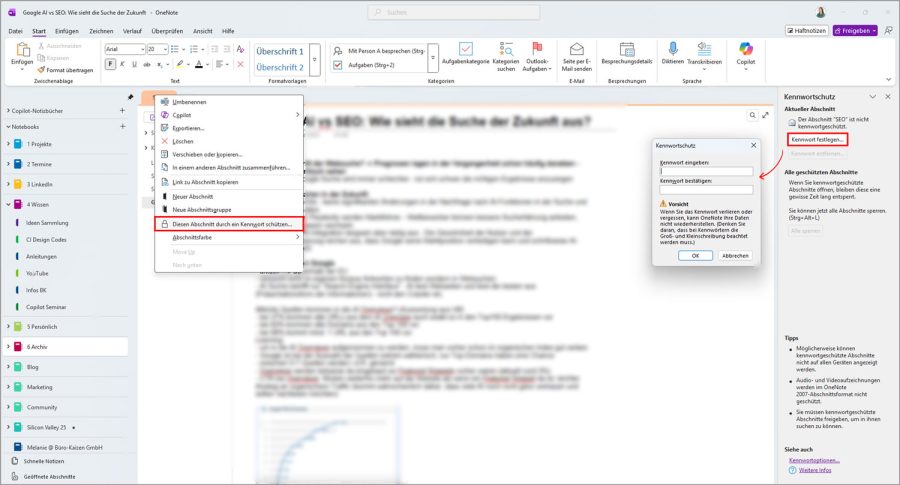Open the Arial font name combo box

[x=125, y=49]
